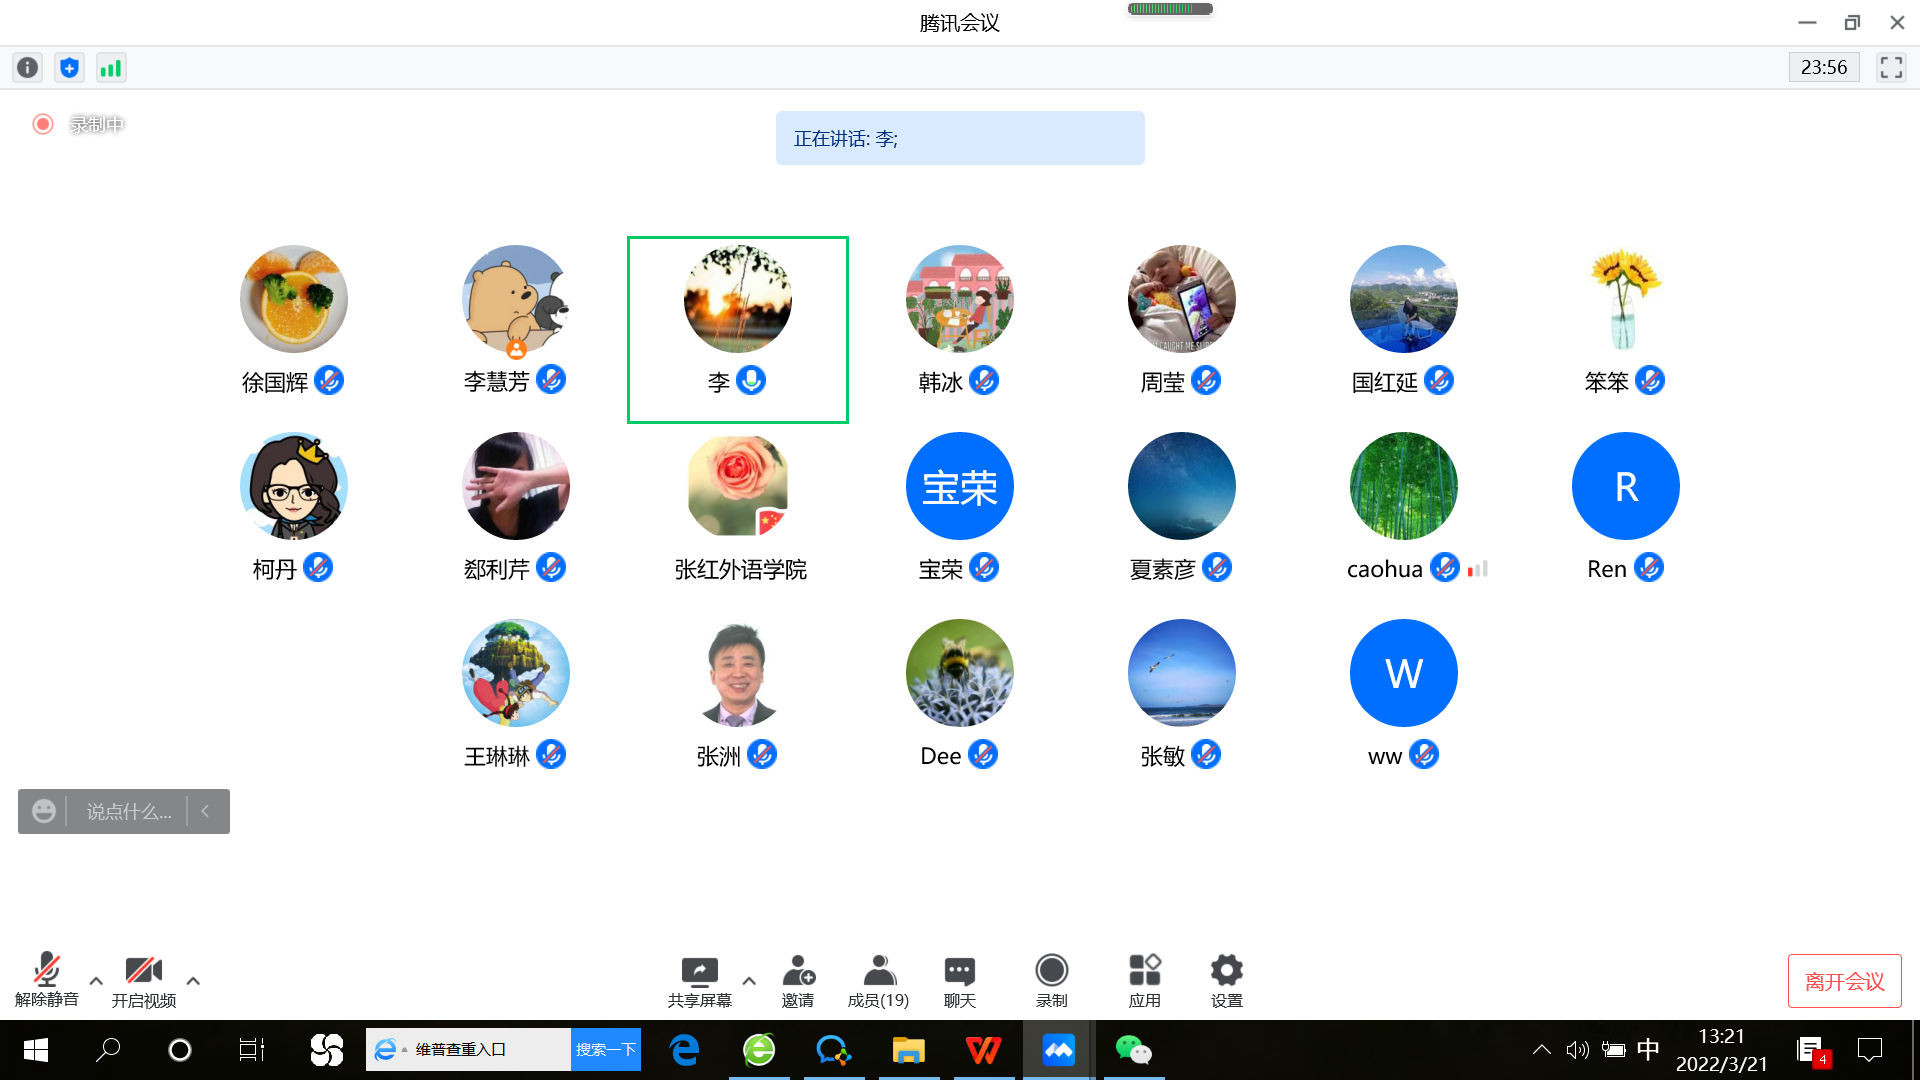Click the 离开会议 leave meeting button
The image size is (1920, 1080).
pos(1844,981)
